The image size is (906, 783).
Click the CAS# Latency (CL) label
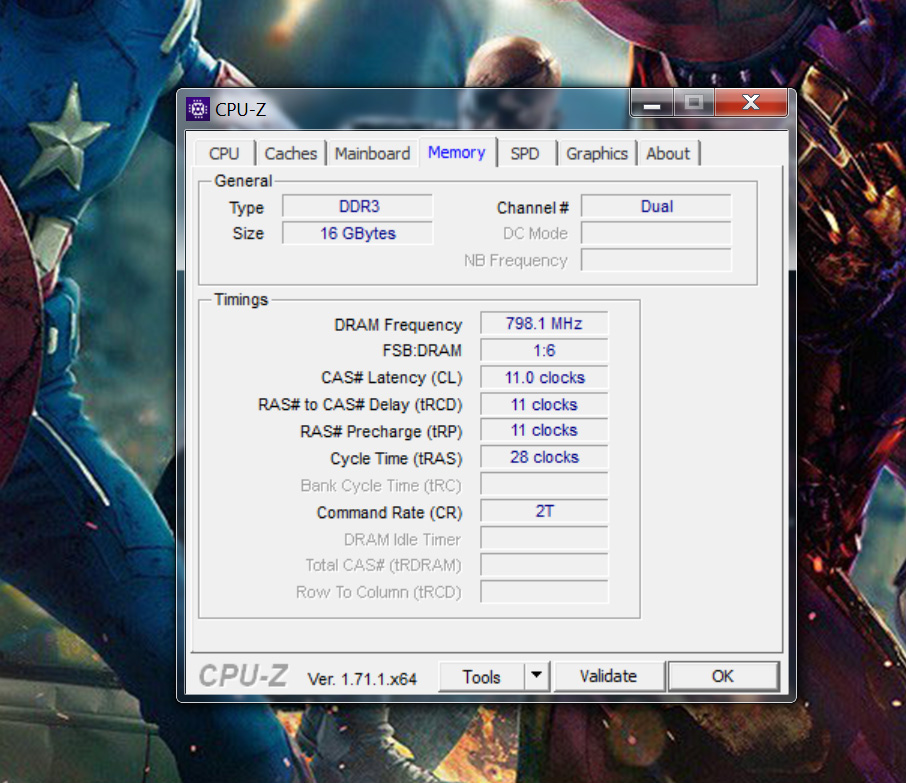tap(392, 378)
